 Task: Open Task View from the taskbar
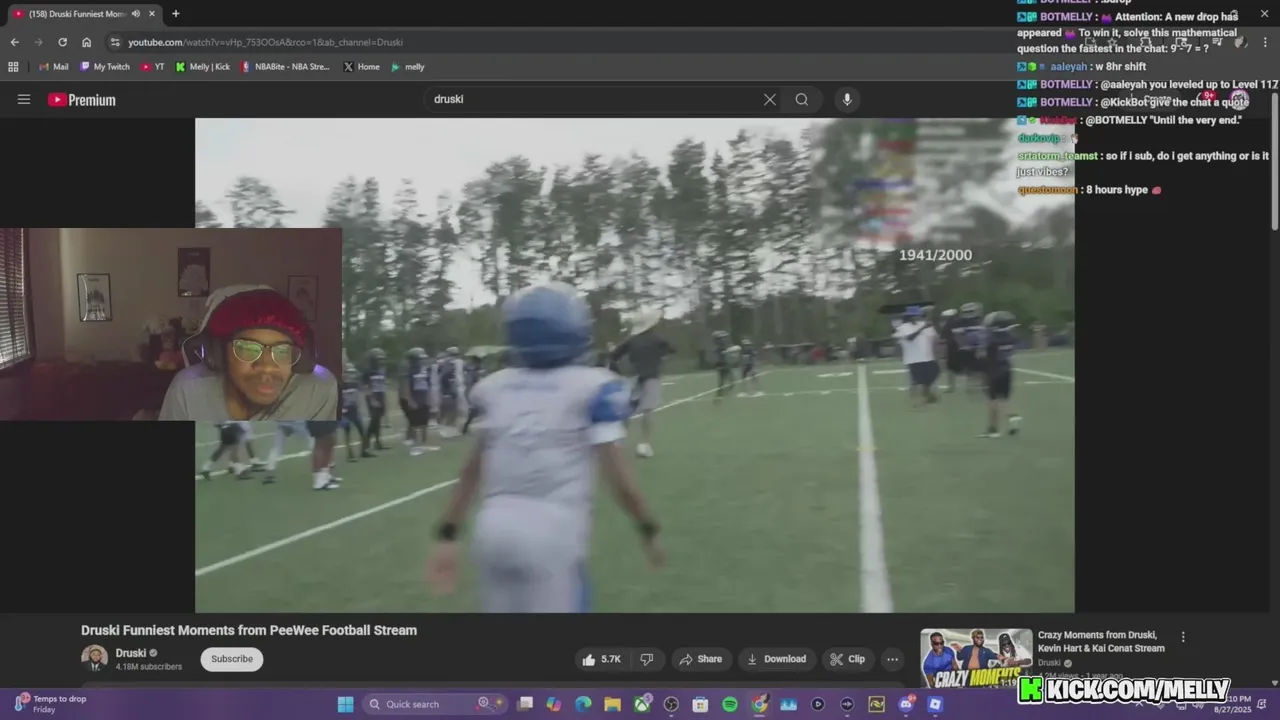click(x=525, y=704)
